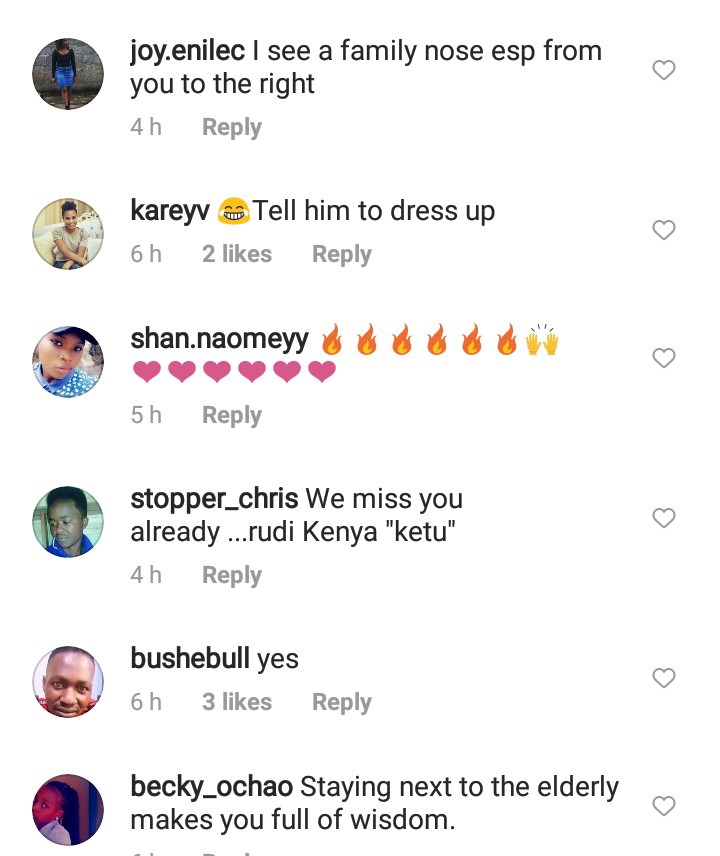Like joy.enilec's comment with heart icon
The width and height of the screenshot is (720, 856).
664,70
